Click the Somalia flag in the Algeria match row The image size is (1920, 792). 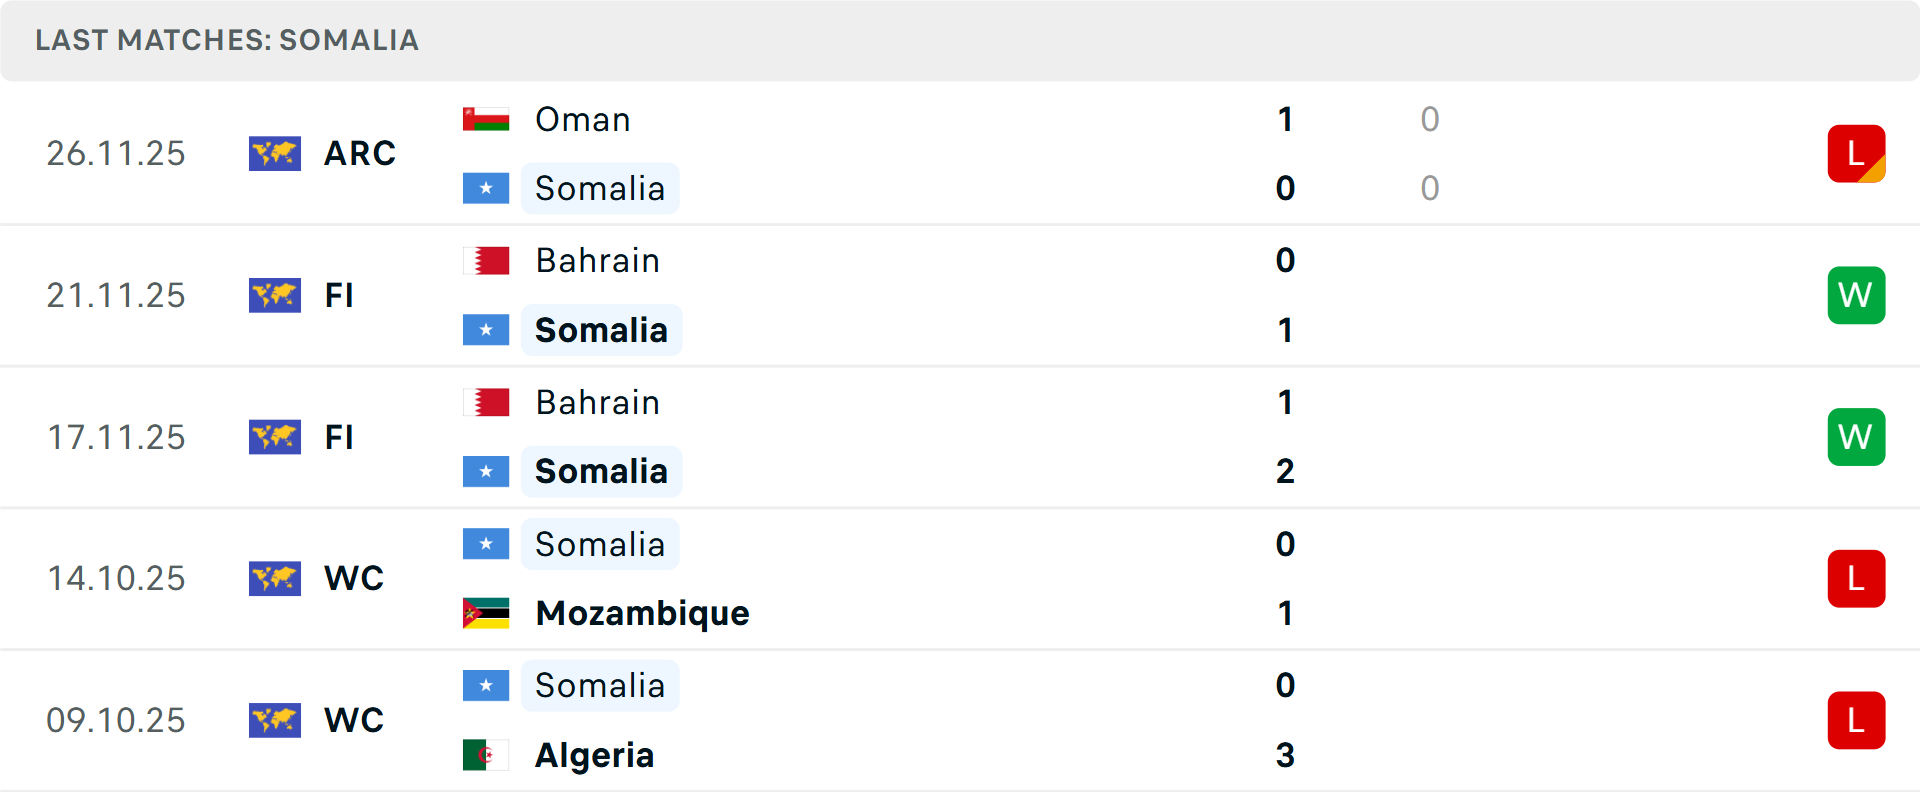click(486, 685)
